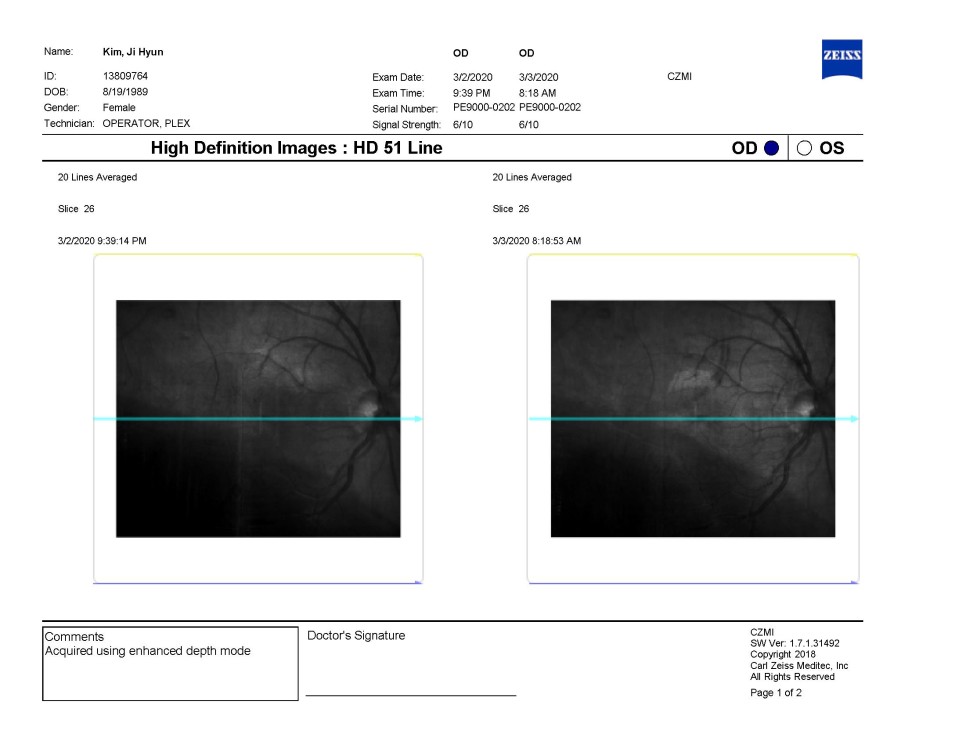Viewport: 966px width, 752px height.
Task: Click exam date '3/2/2020'
Action: [x=473, y=77]
